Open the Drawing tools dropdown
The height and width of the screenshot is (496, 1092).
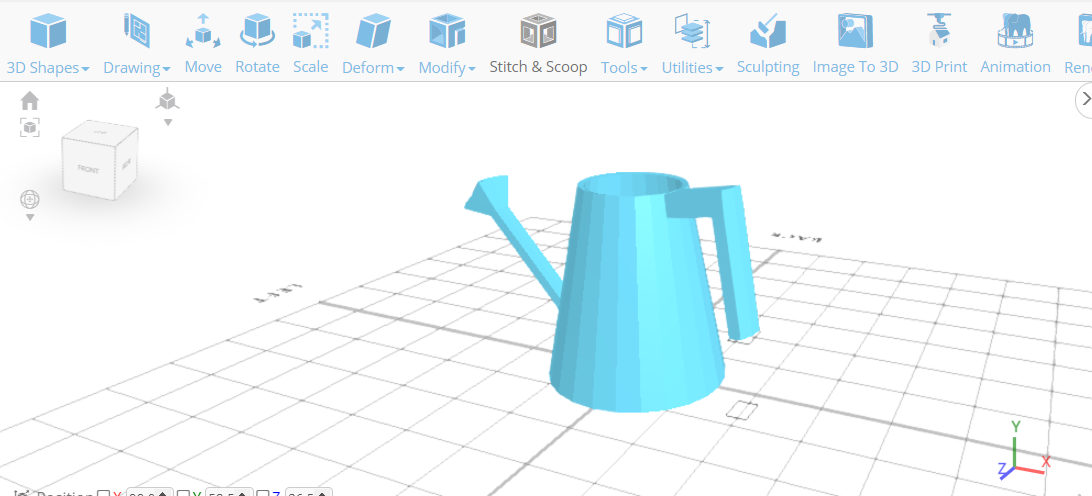(136, 44)
